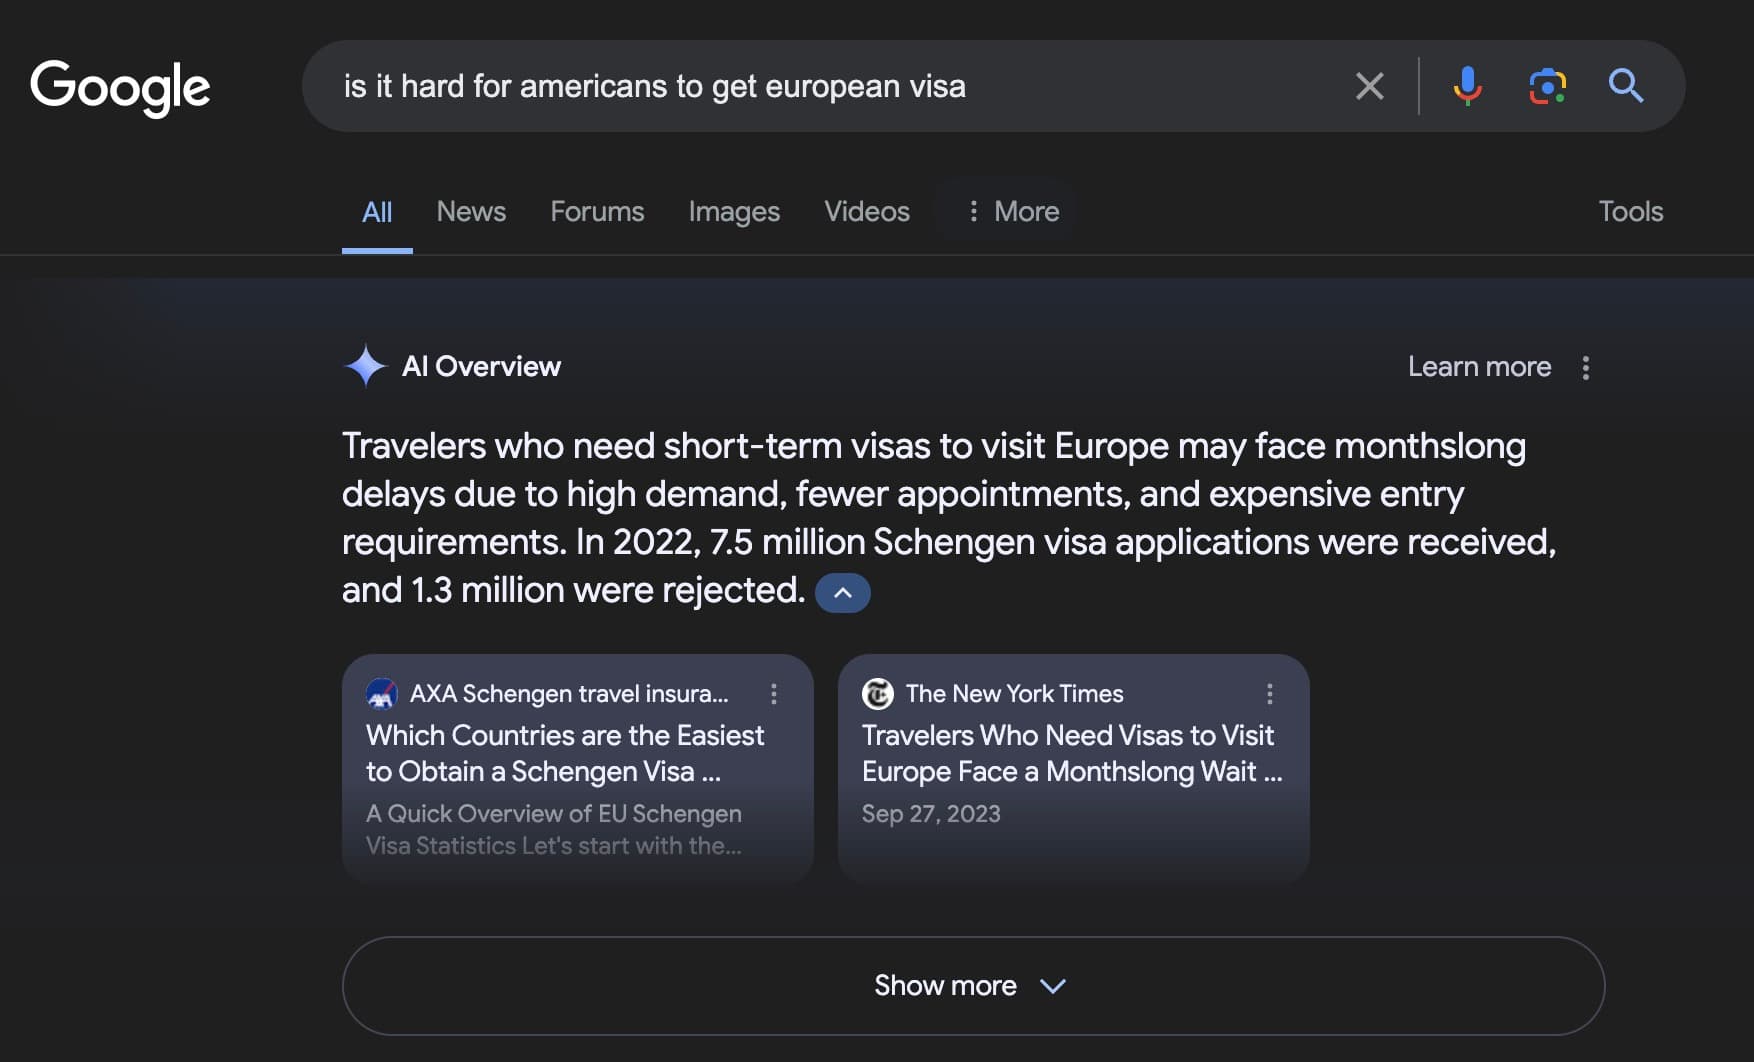Click the Google logo

coord(120,88)
